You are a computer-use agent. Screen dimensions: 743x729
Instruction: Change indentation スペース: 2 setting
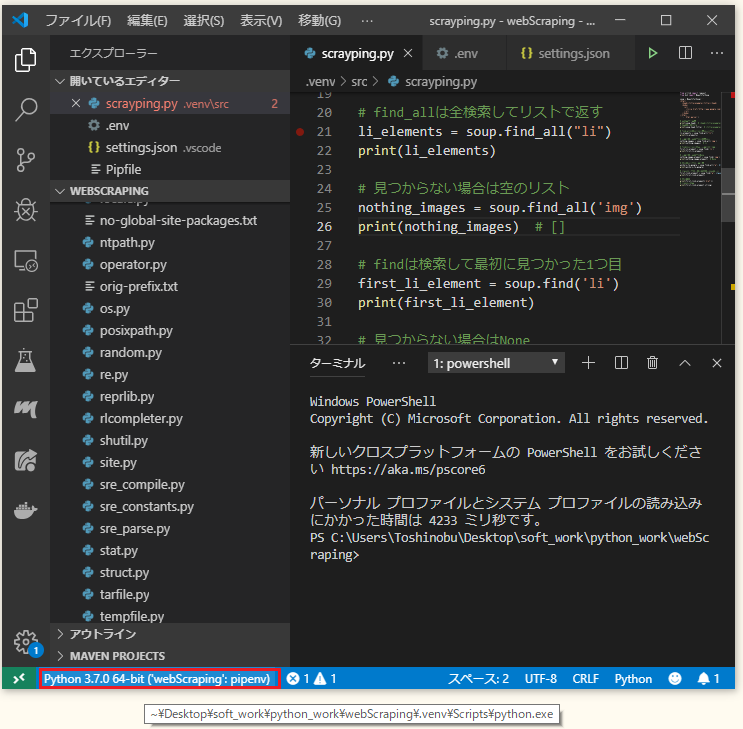(478, 679)
